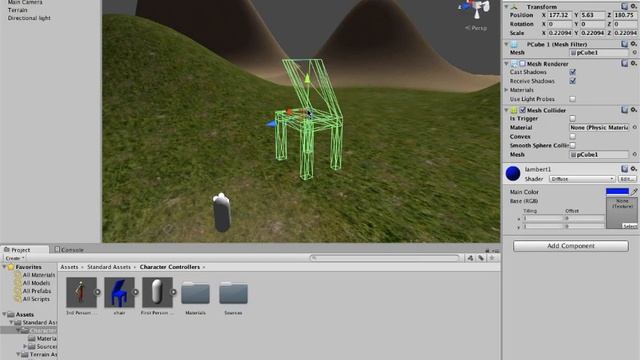Open Mesh Filter help icon

(624, 44)
